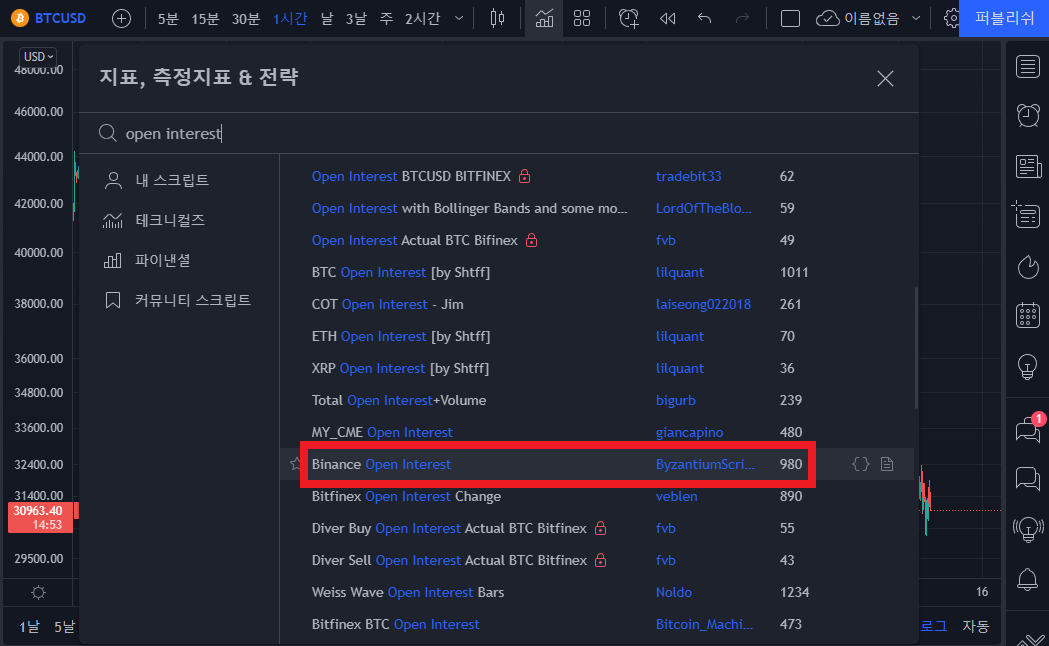
Task: Click the 퍼블리쉬 button
Action: click(x=1004, y=18)
